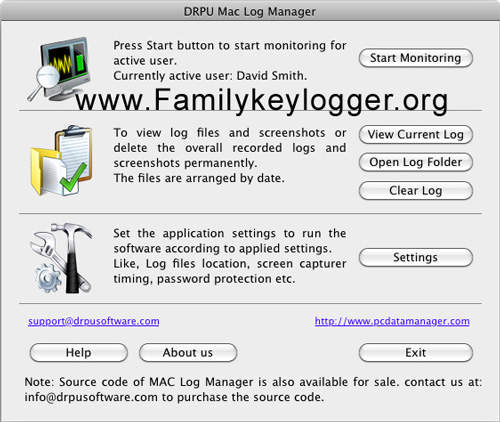Open the log folder
Image resolution: width=500 pixels, height=422 pixels.
pos(416,162)
